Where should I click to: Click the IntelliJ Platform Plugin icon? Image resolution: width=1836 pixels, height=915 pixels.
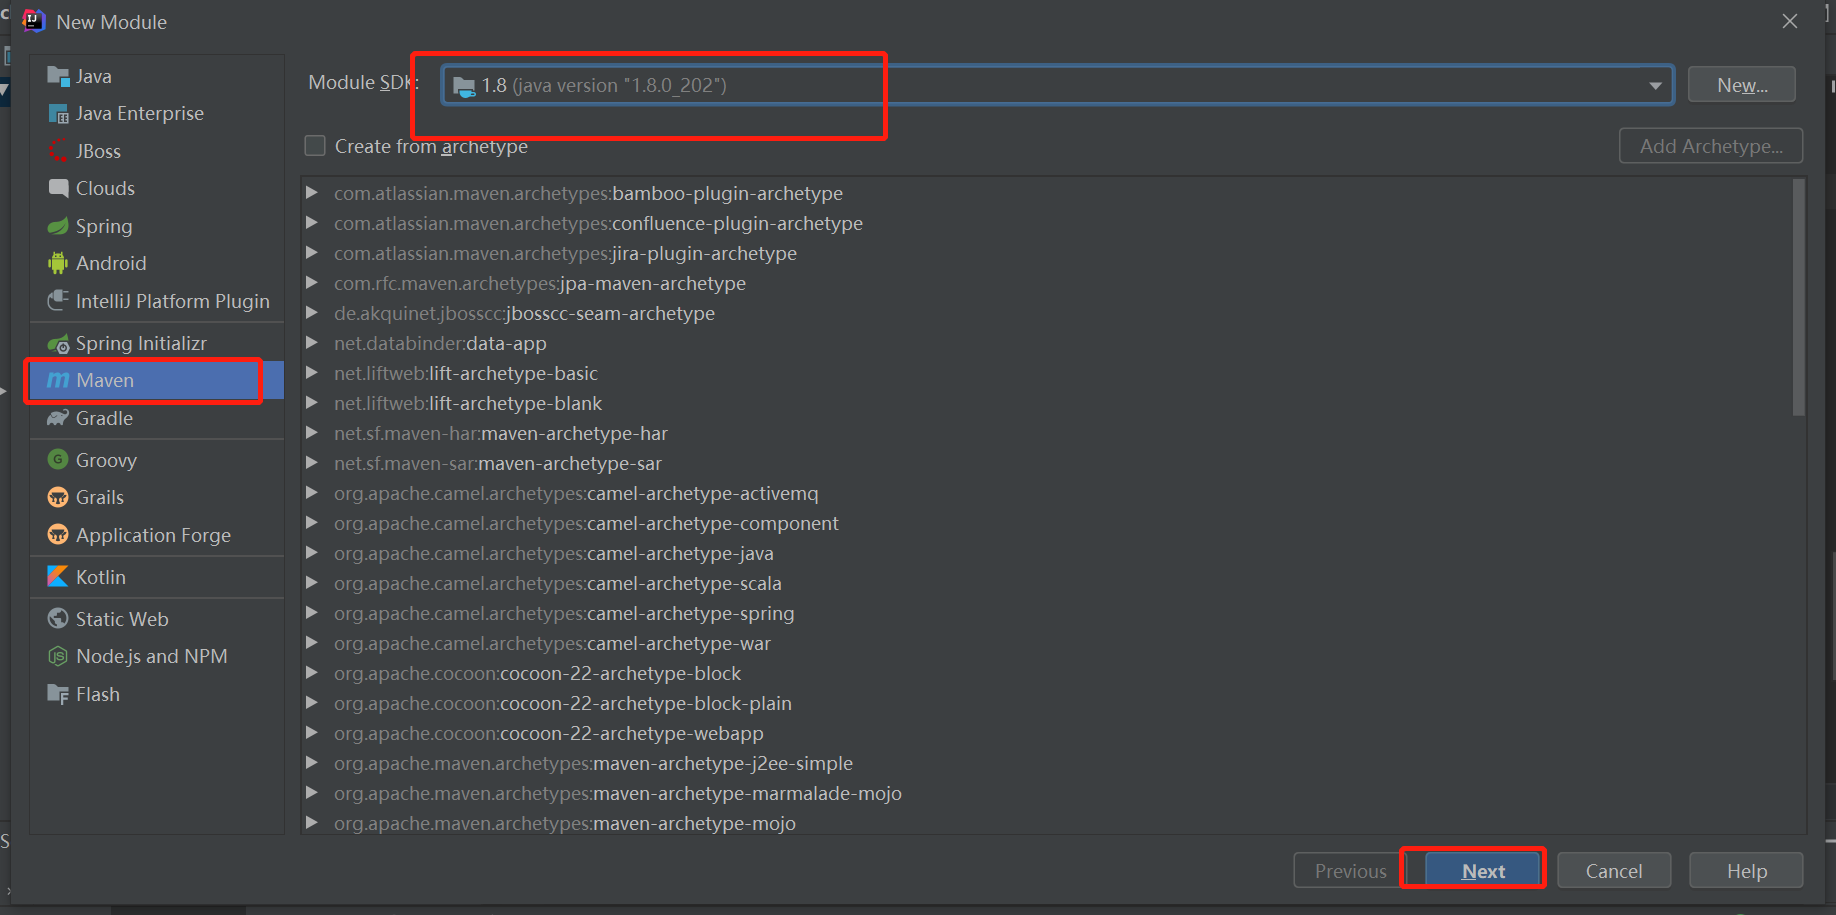click(58, 301)
